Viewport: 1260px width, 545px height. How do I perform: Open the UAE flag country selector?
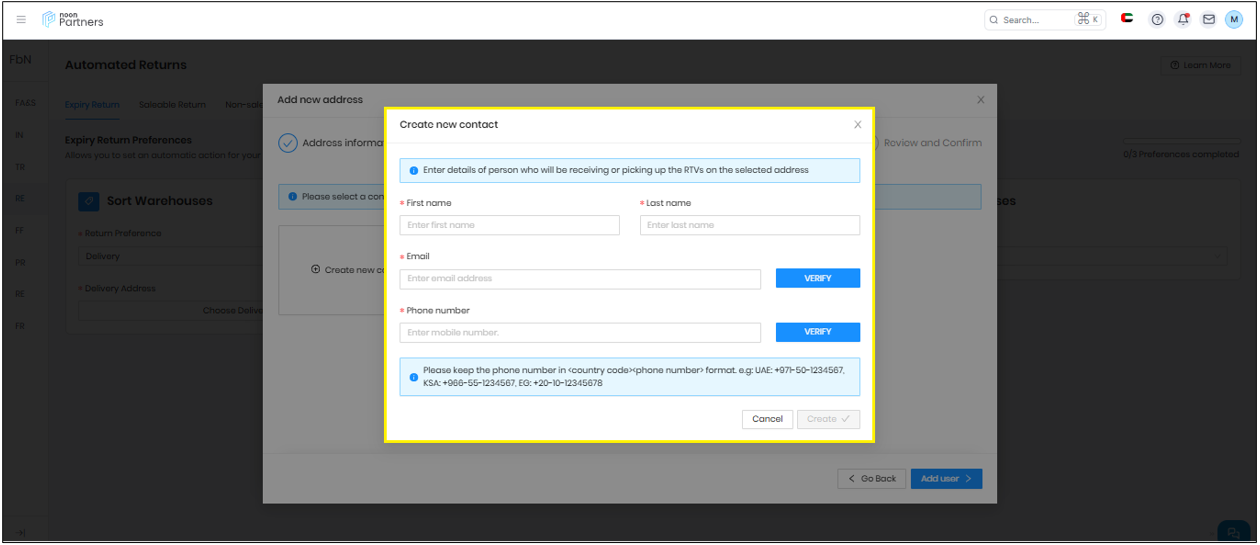tap(1127, 19)
